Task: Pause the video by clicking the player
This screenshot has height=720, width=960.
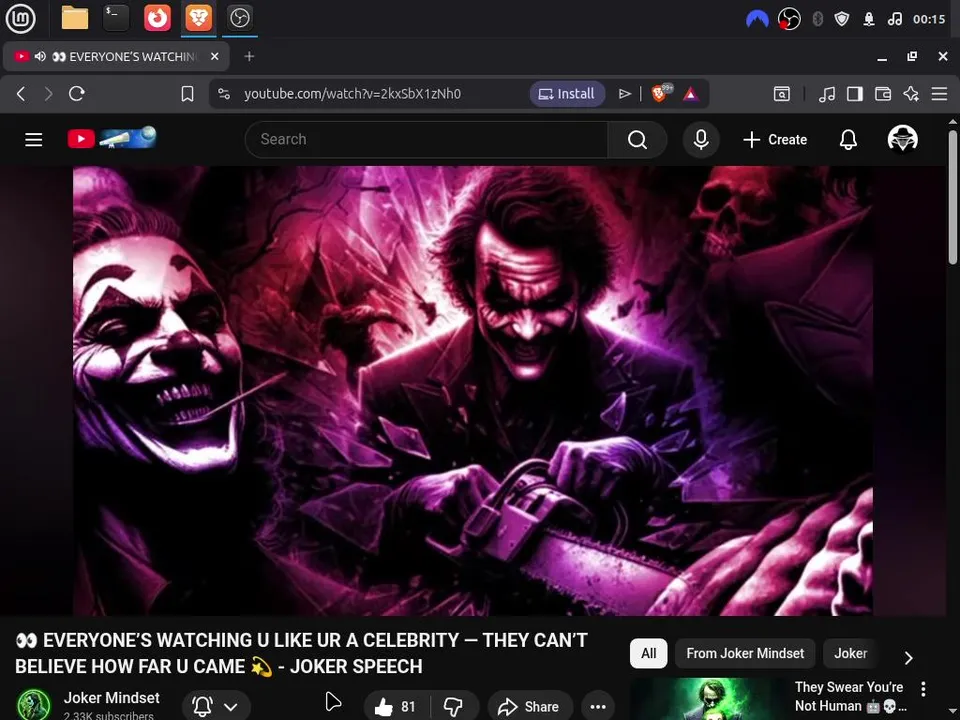Action: (x=473, y=391)
